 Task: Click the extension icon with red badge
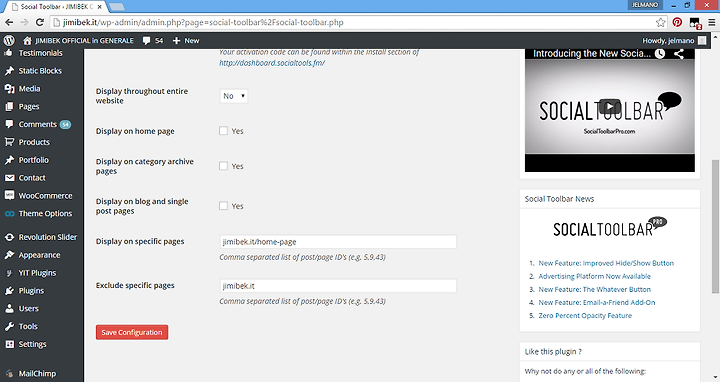(695, 22)
